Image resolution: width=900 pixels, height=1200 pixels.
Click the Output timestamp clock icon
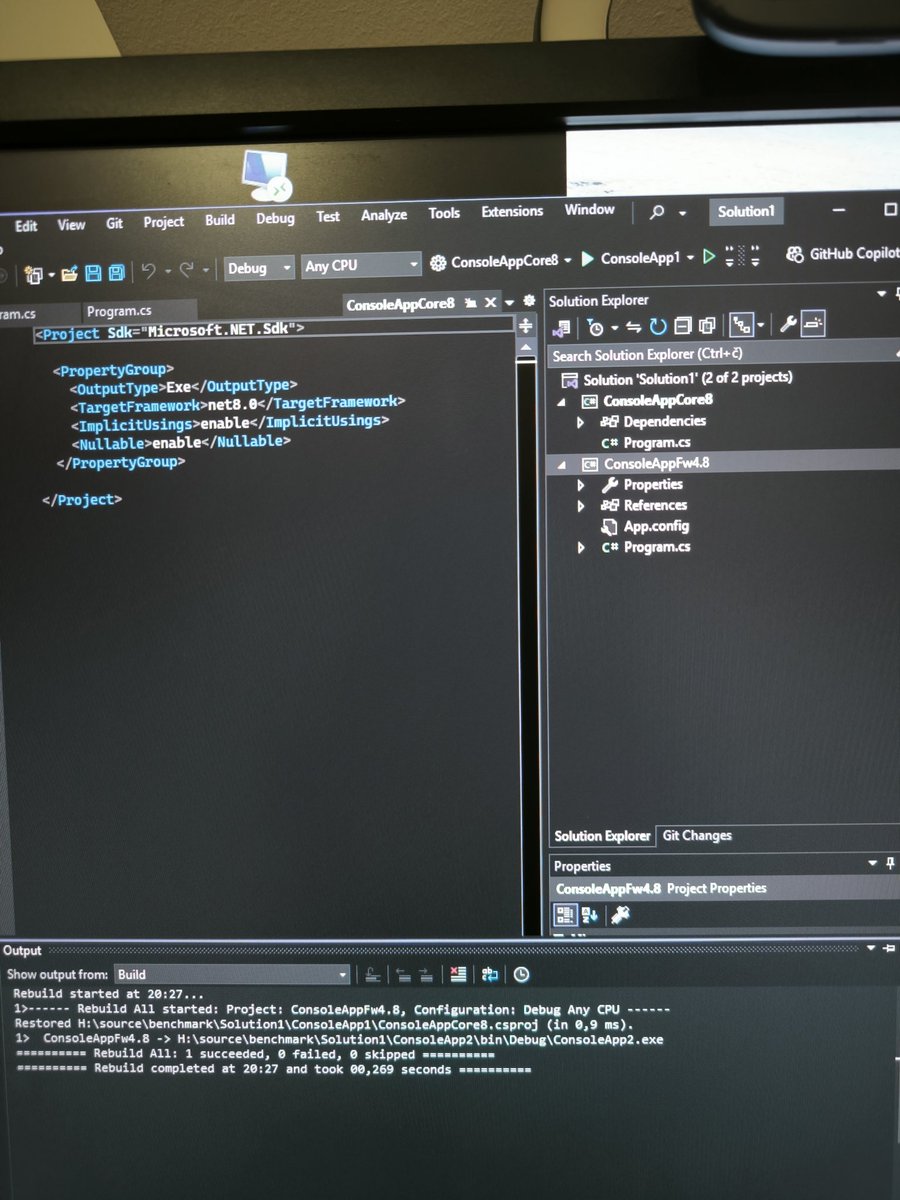click(x=521, y=973)
